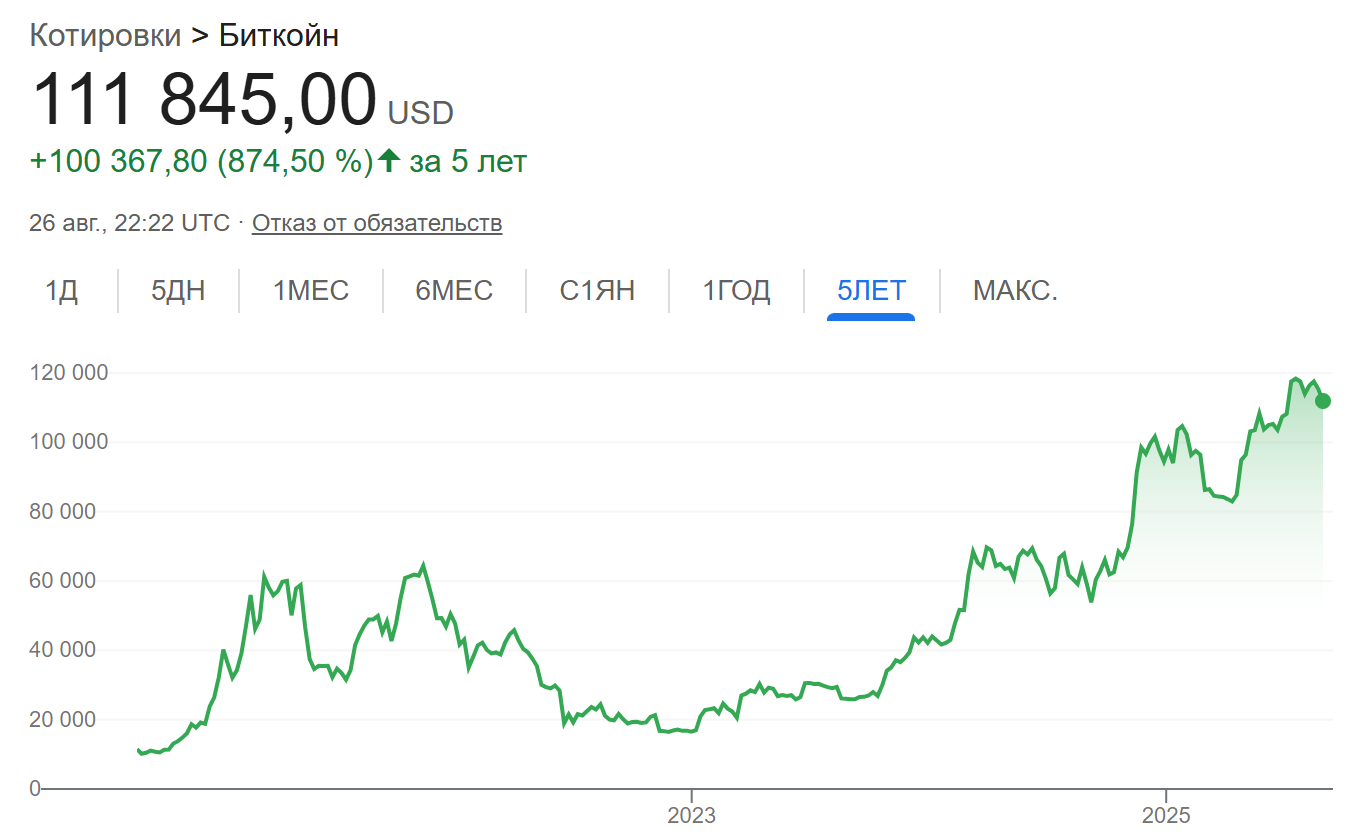Image resolution: width=1354 pixels, height=834 pixels.
Task: Click the 2023 x-axis label
Action: (691, 816)
